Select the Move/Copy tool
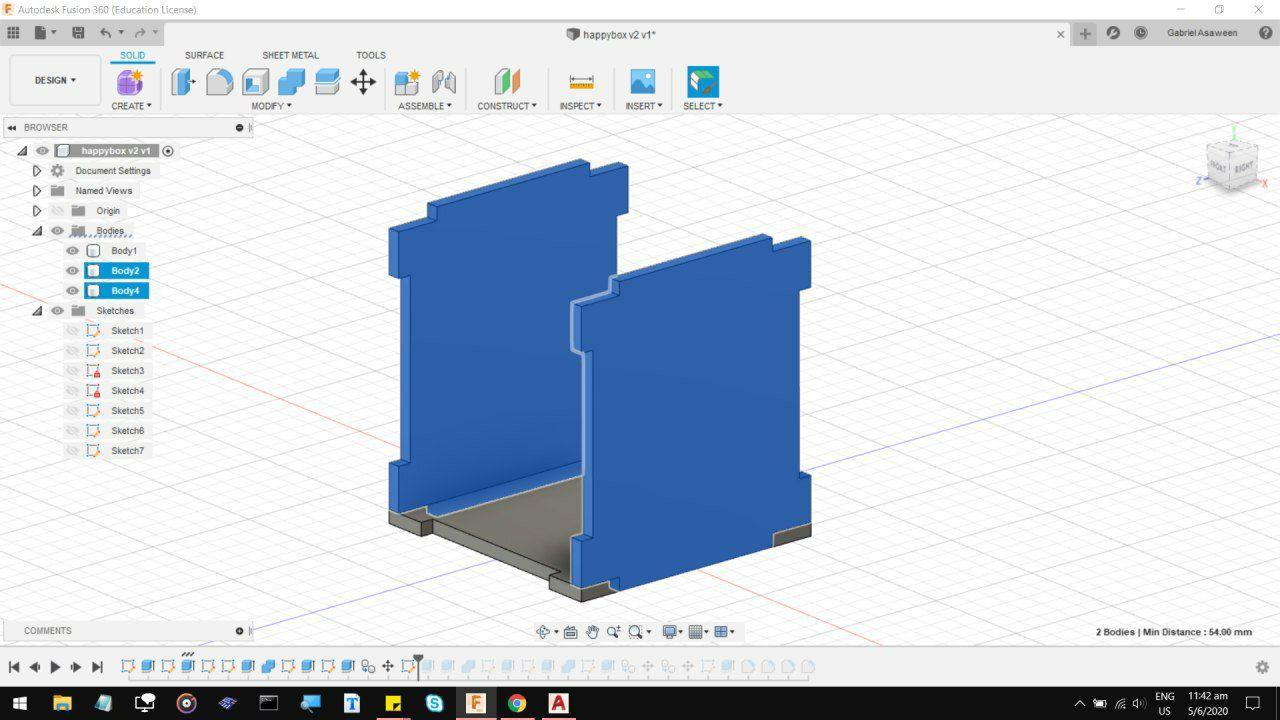1280x720 pixels. coord(363,82)
